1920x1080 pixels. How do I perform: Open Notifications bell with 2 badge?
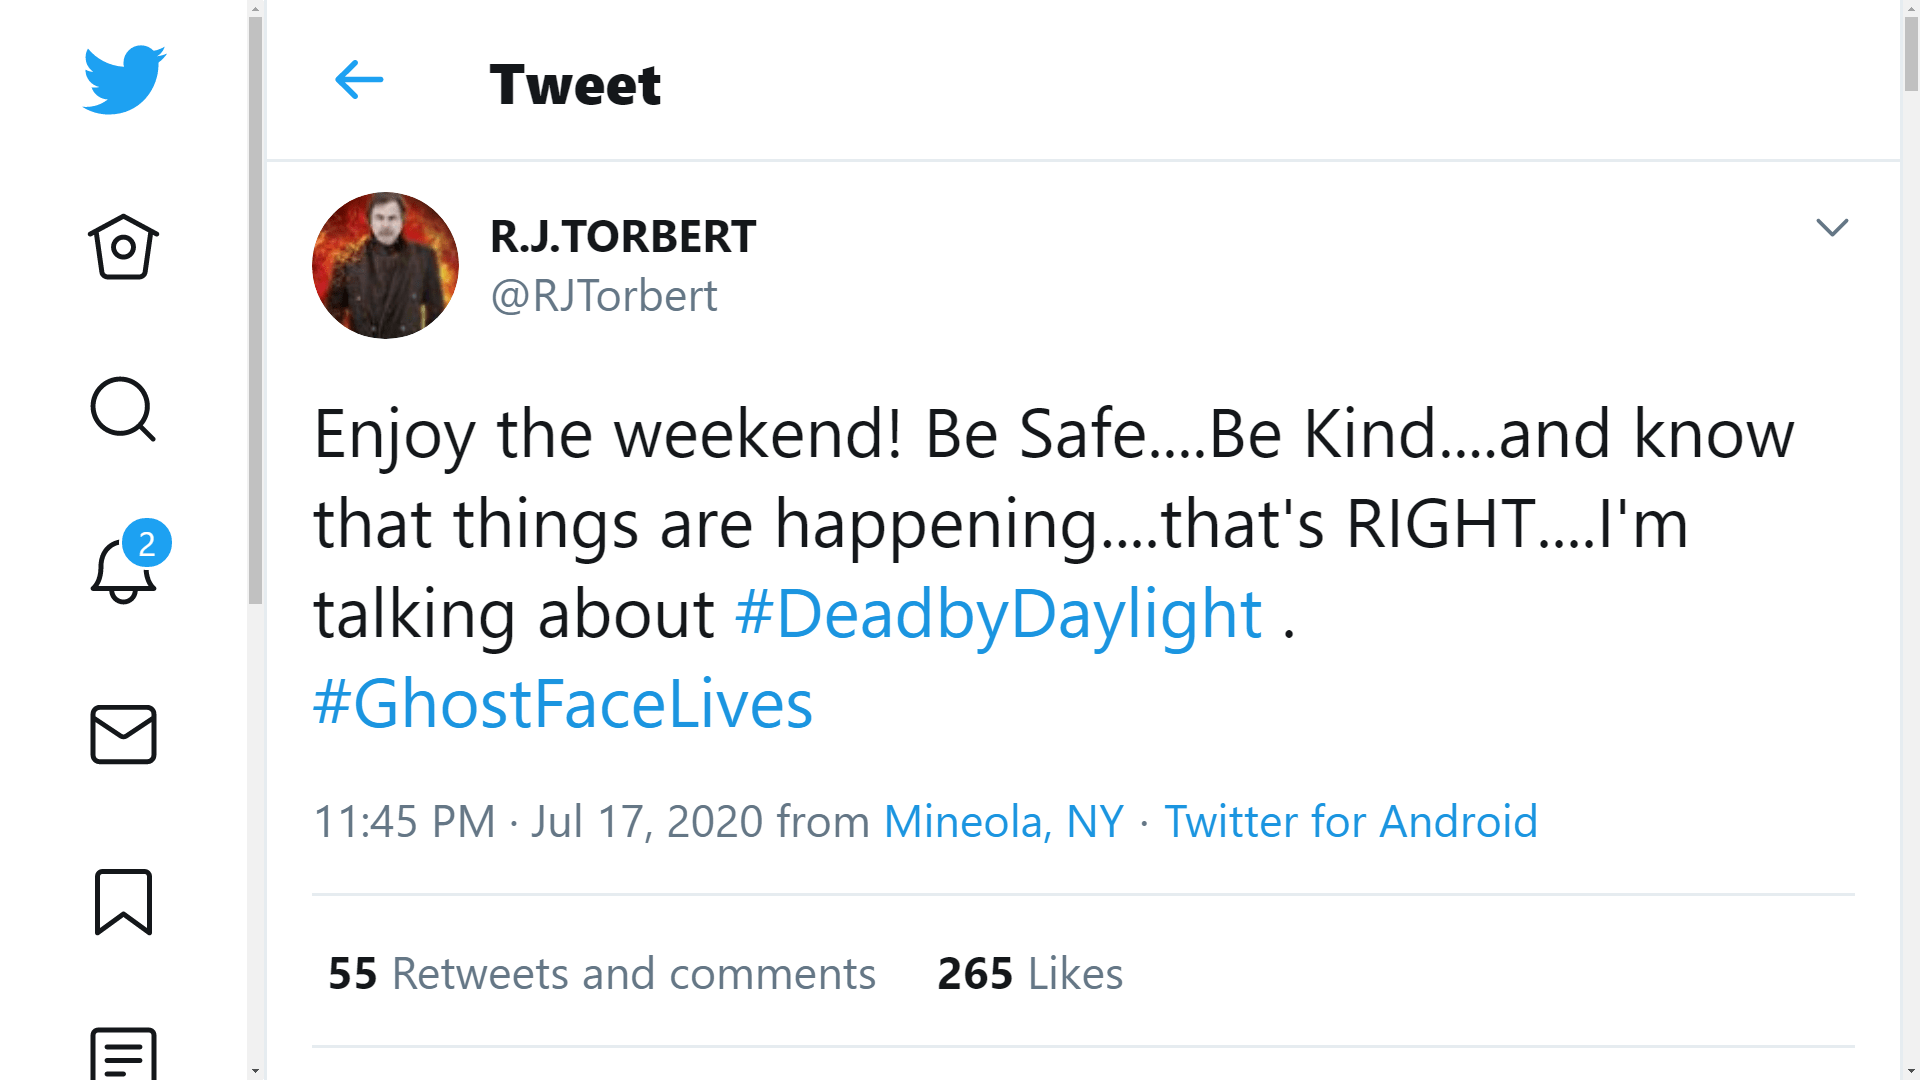[x=125, y=570]
